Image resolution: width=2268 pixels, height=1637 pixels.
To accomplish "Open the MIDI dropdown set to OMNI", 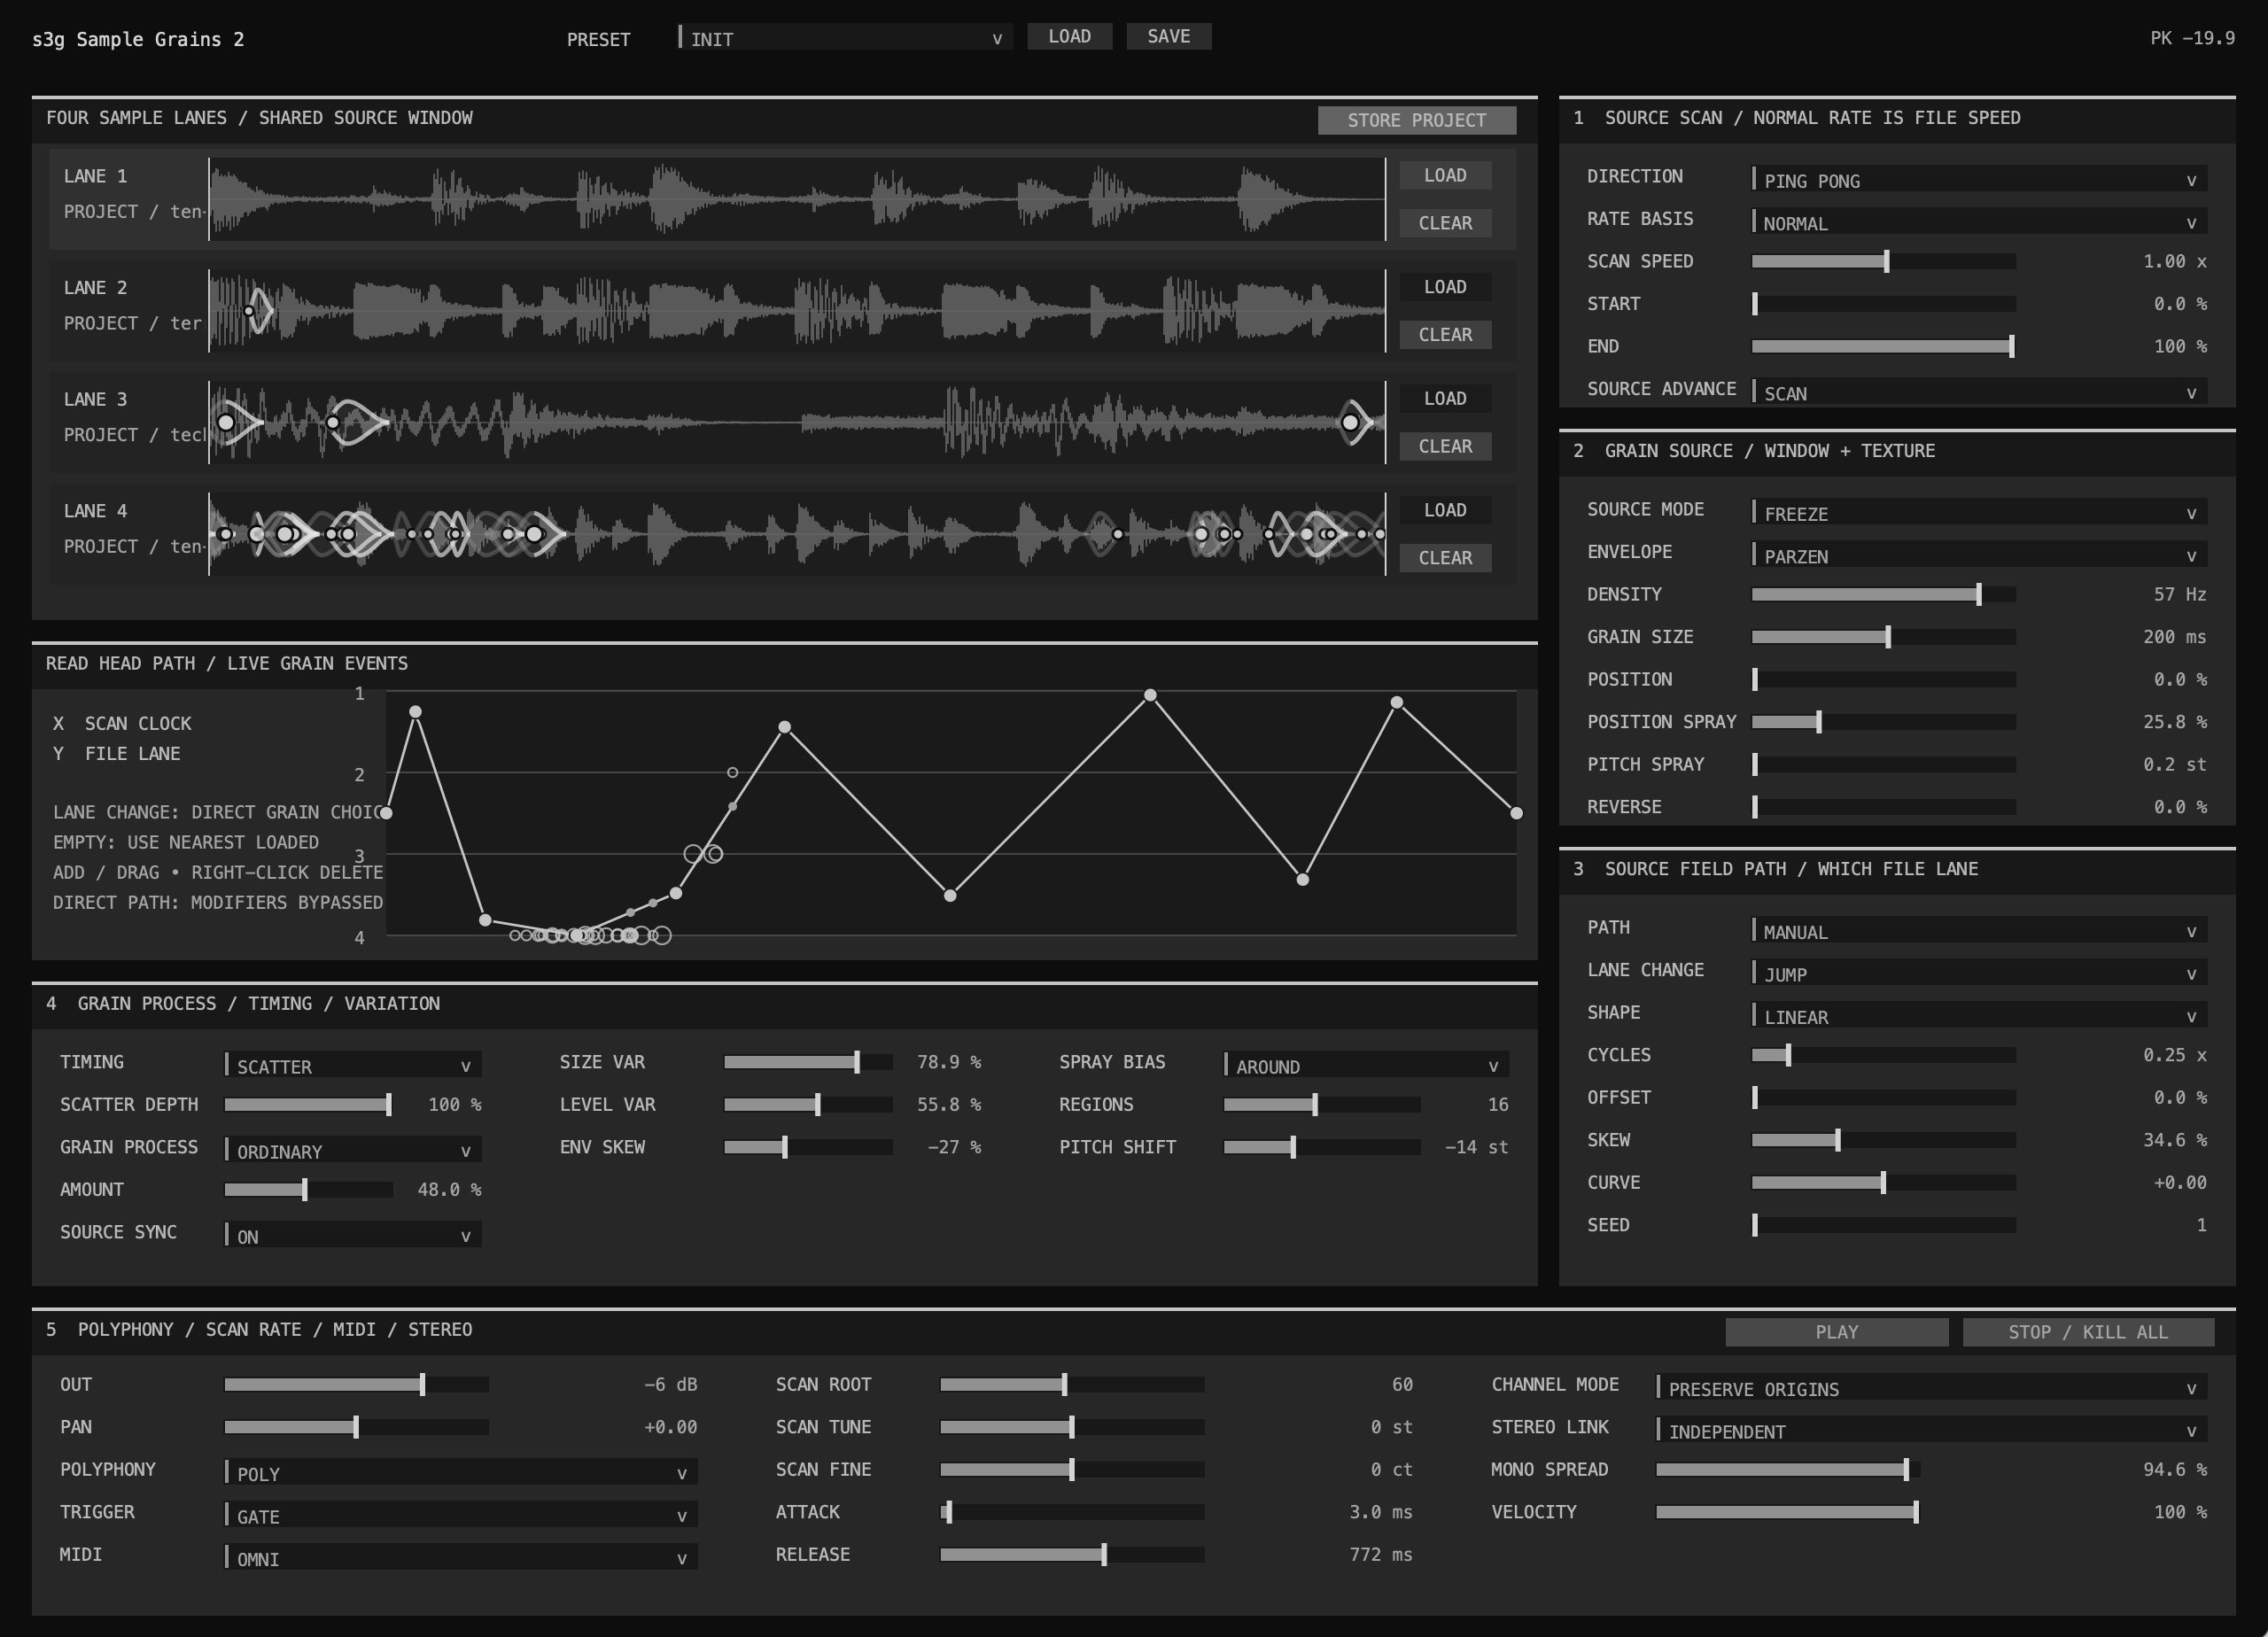I will [461, 1557].
